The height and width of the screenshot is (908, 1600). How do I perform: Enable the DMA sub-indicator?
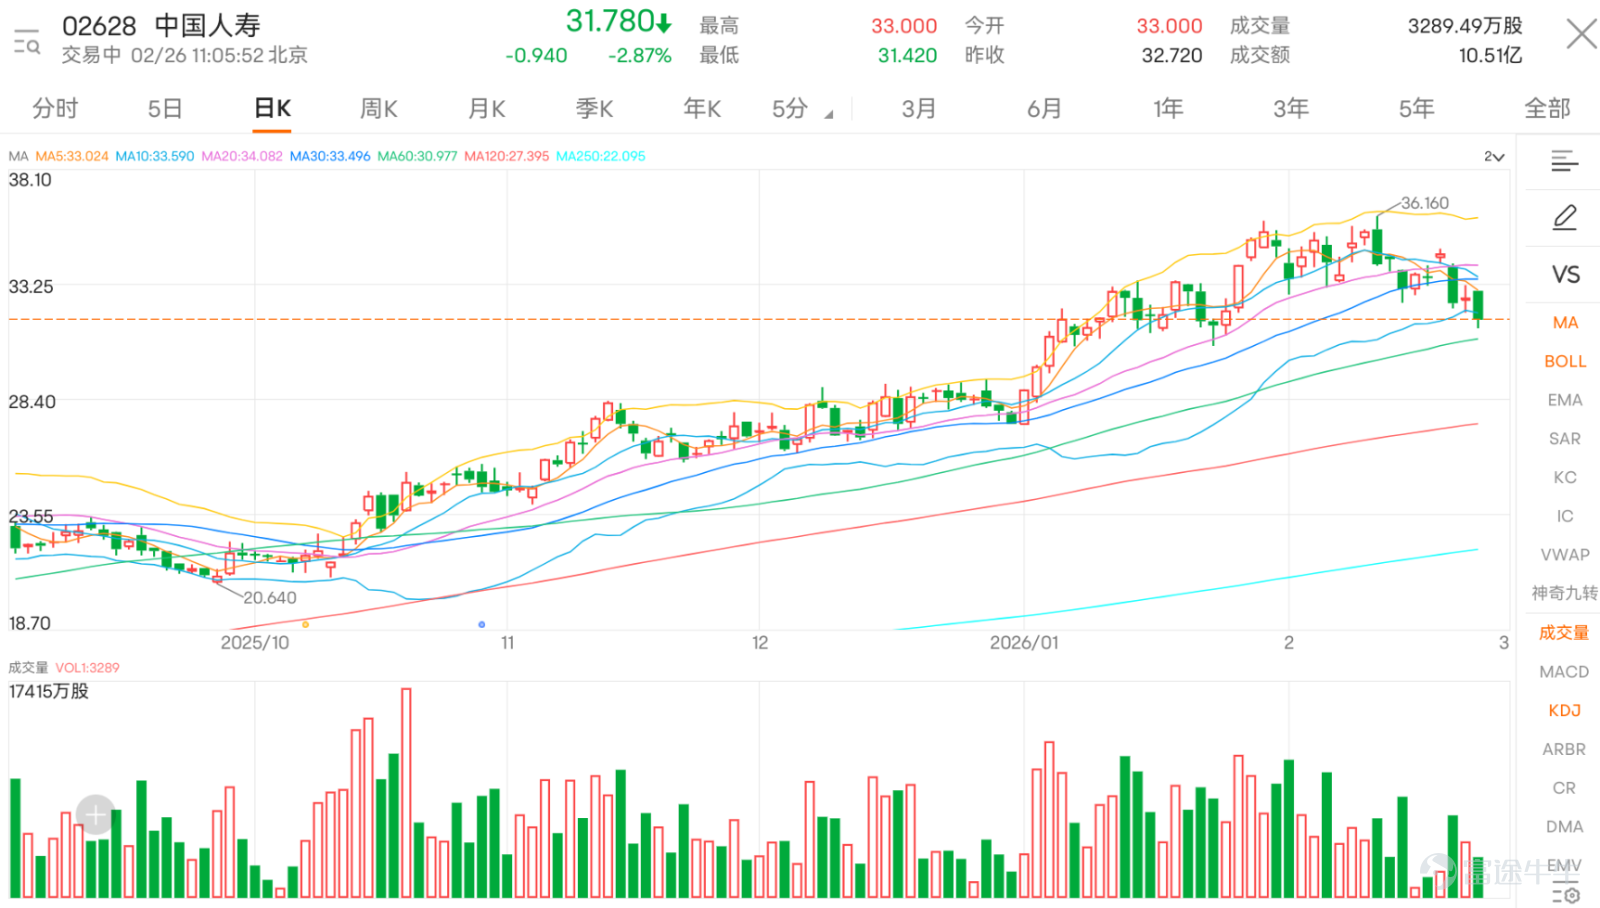point(1565,827)
